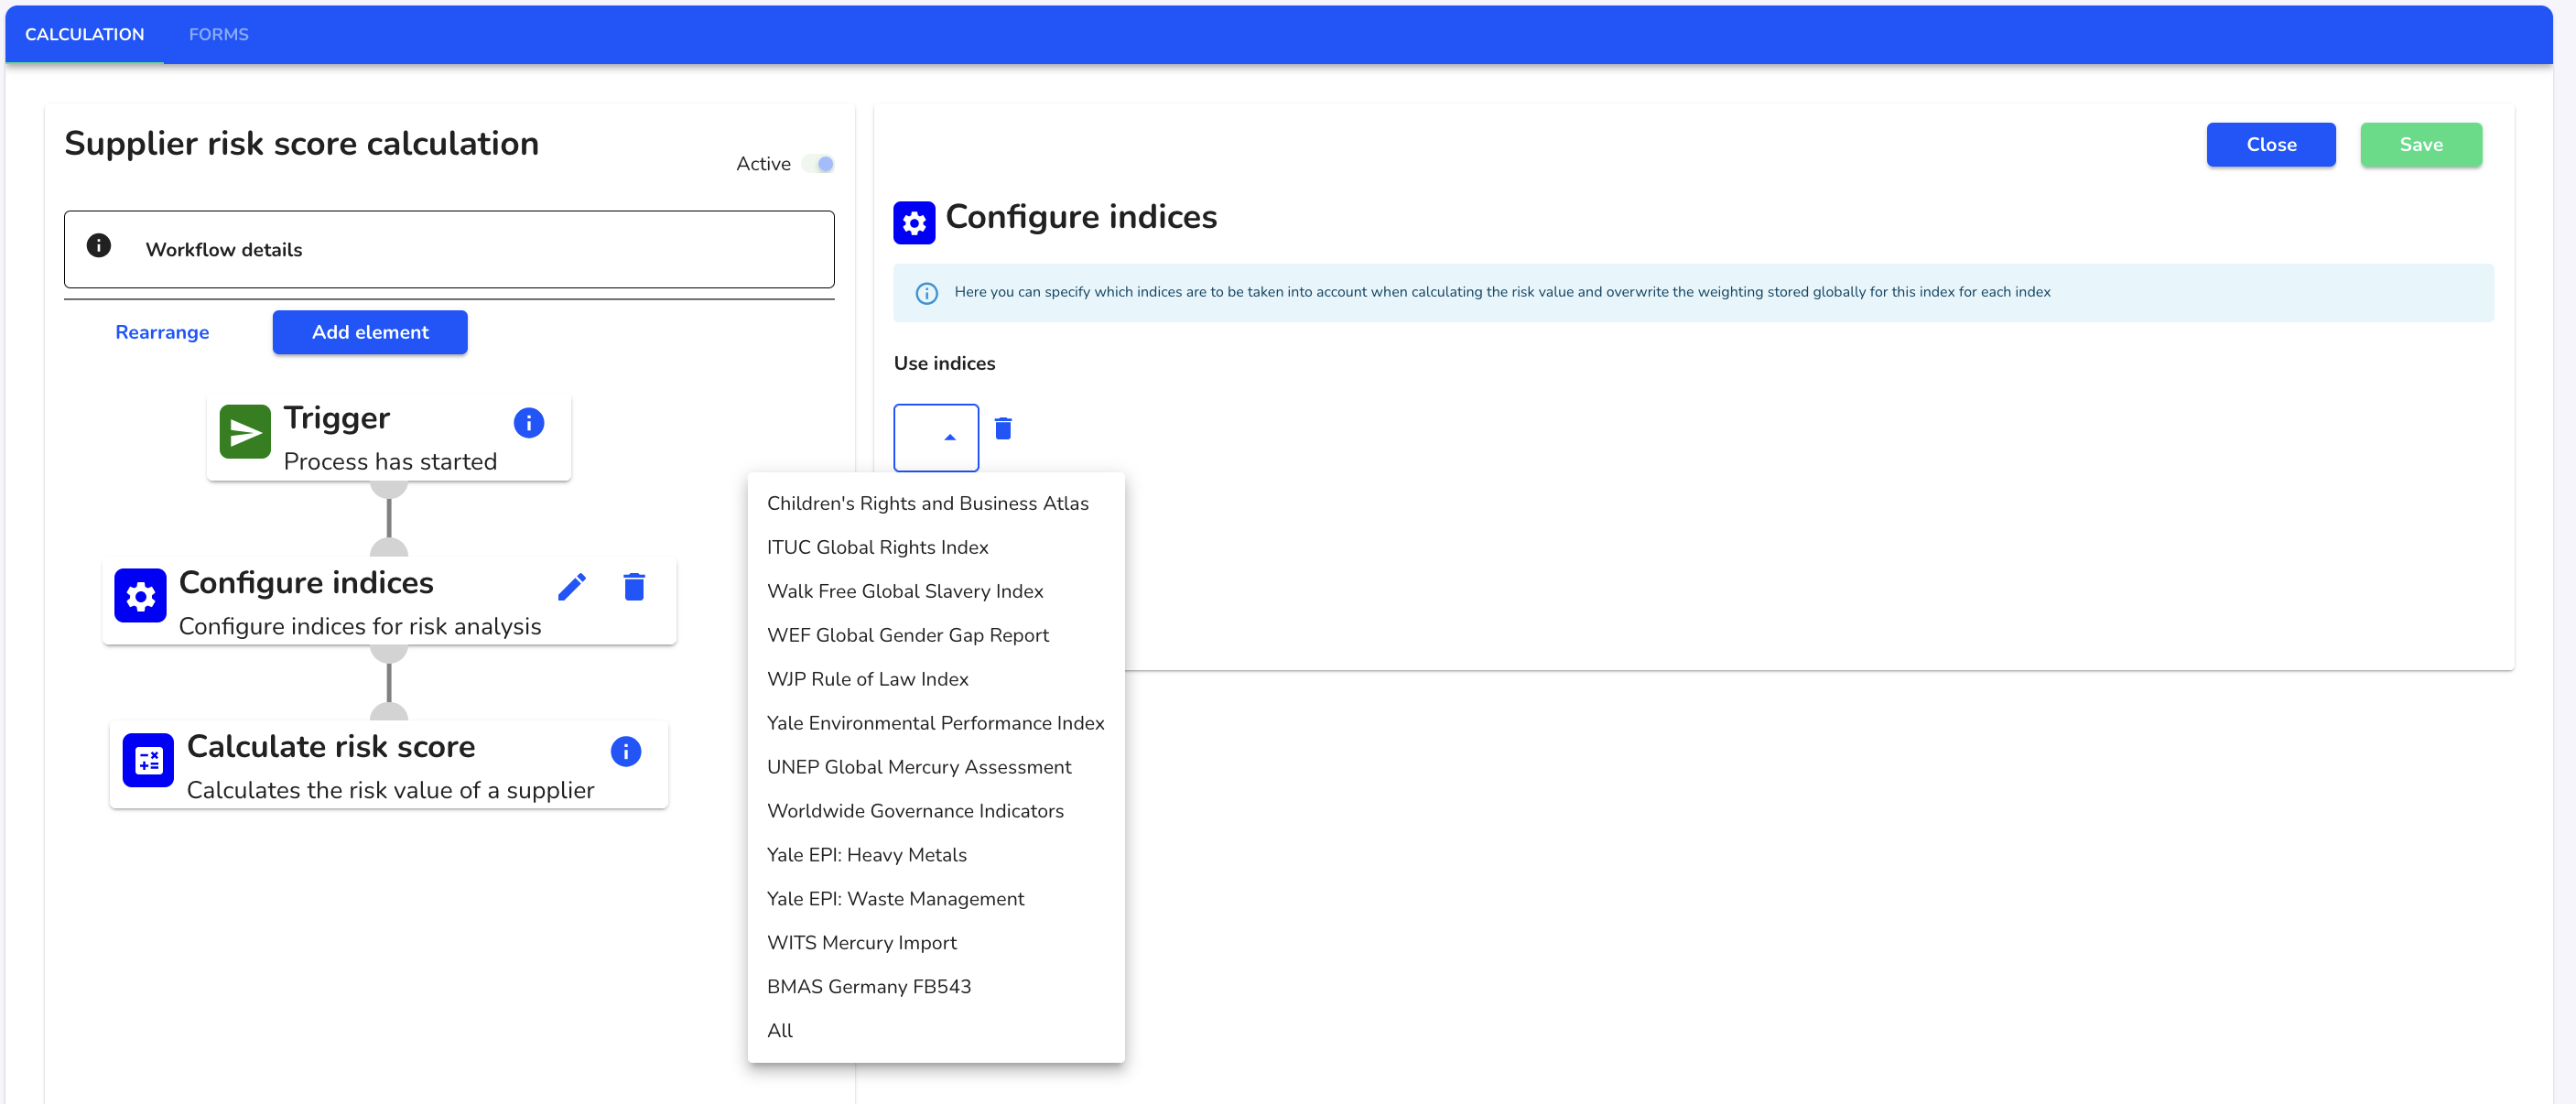Choose Yale Environmental Performance Index
2576x1104 pixels.
936,723
